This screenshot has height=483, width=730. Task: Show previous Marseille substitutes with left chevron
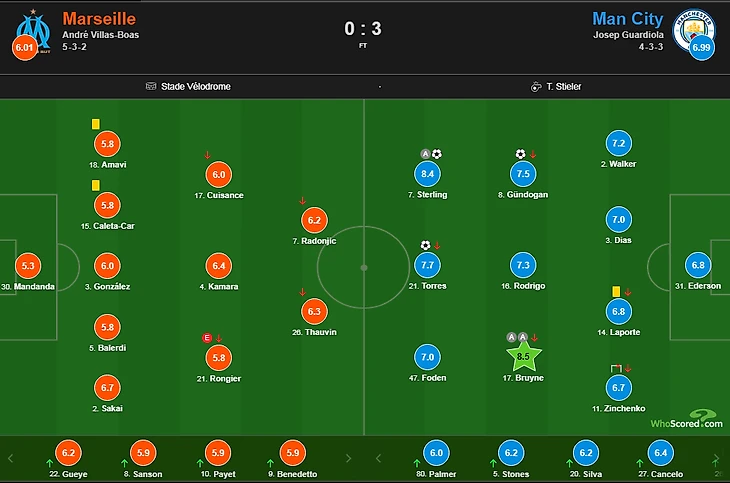pyautogui.click(x=10, y=458)
